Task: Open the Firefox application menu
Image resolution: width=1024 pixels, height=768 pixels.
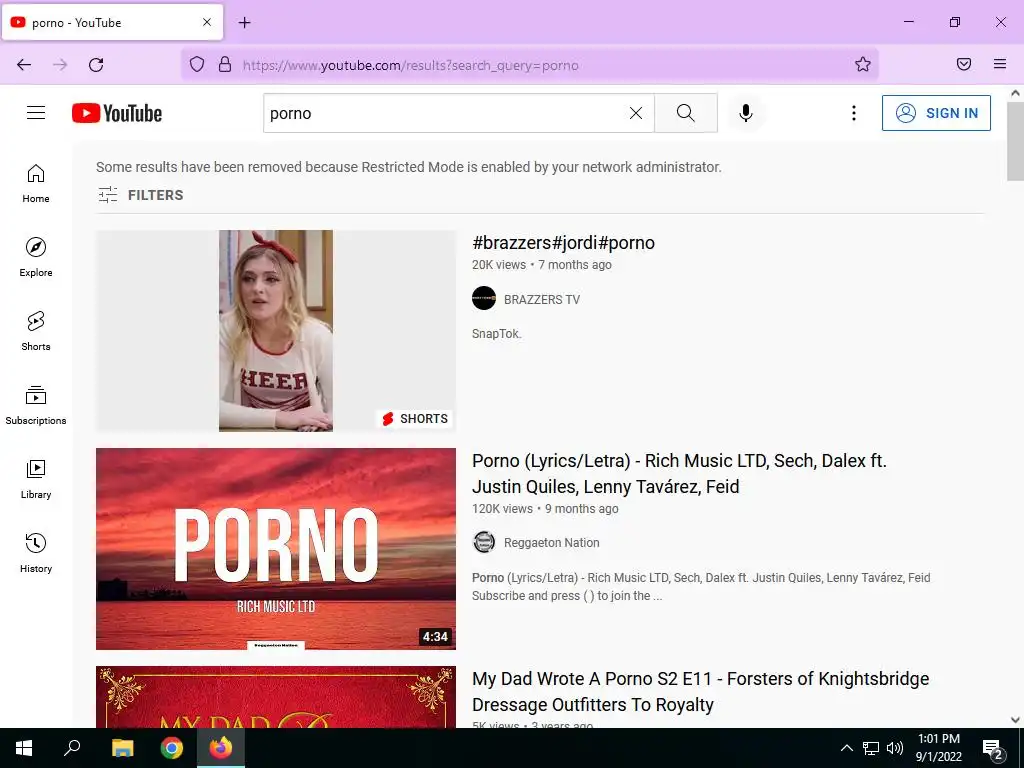Action: tap(1000, 64)
